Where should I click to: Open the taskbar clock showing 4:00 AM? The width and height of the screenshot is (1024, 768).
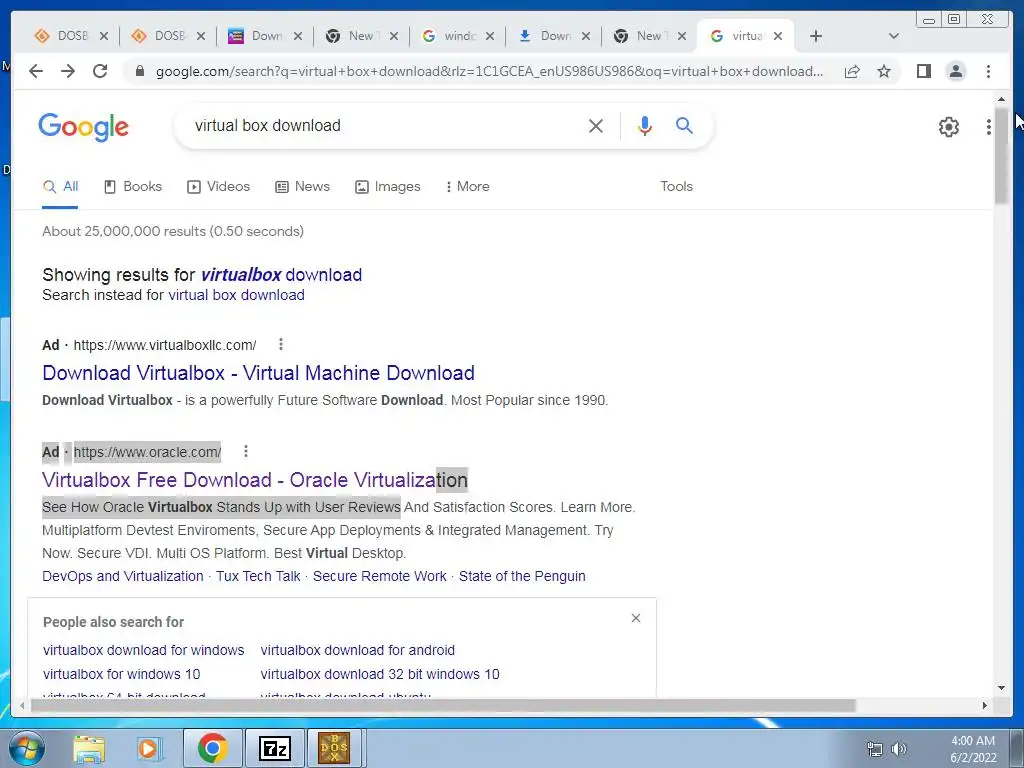click(973, 749)
